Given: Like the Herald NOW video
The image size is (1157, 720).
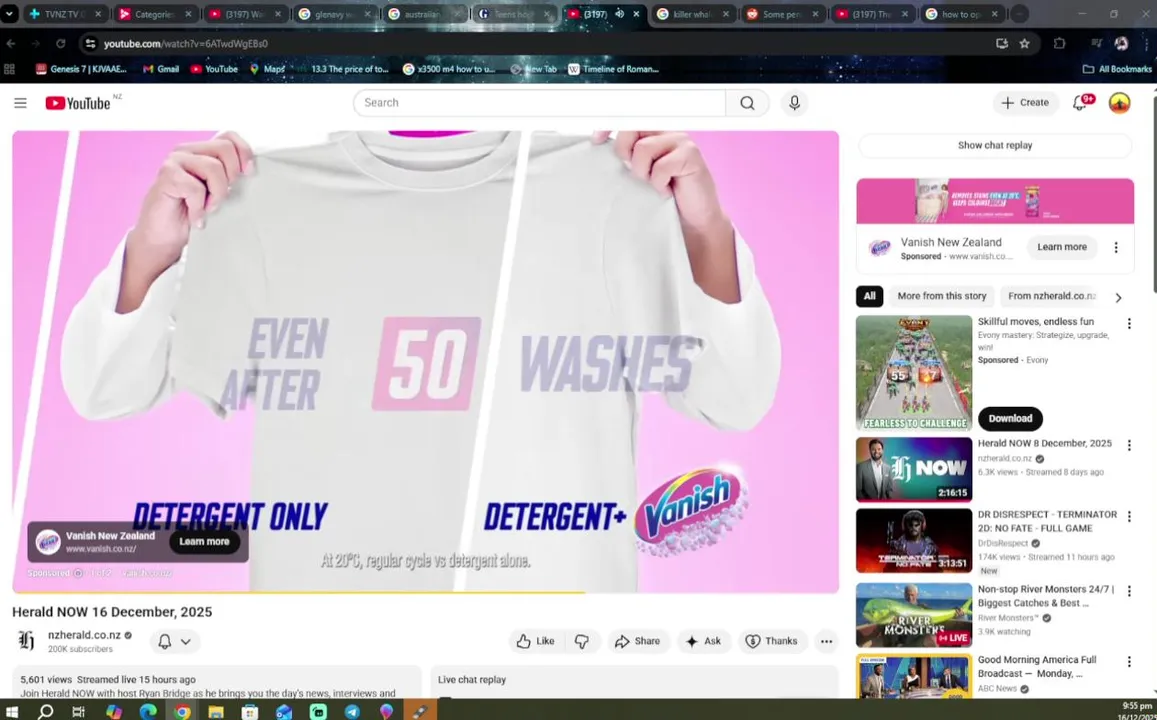Looking at the screenshot, I should click(536, 641).
